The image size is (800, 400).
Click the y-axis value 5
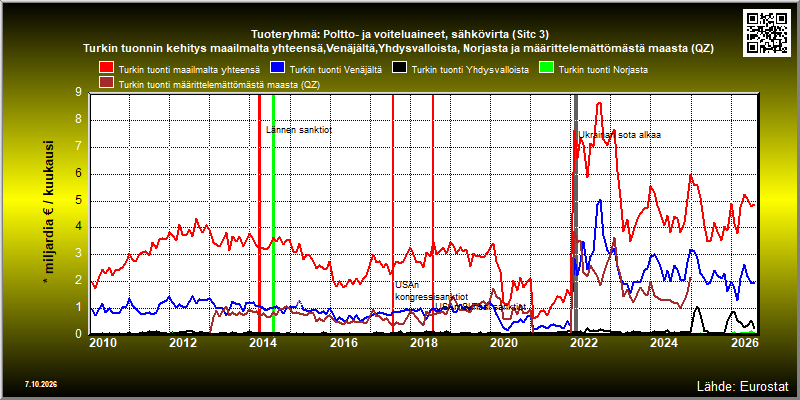(x=78, y=201)
